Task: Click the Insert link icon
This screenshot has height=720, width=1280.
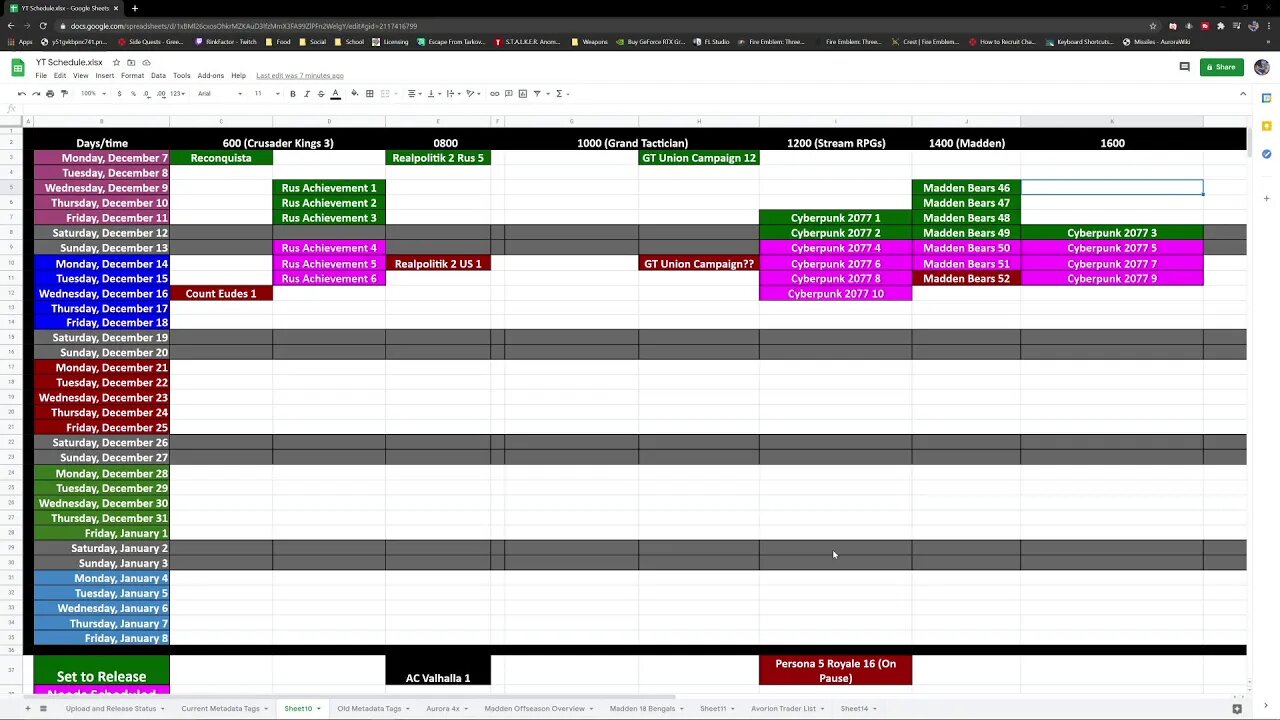Action: coord(494,94)
